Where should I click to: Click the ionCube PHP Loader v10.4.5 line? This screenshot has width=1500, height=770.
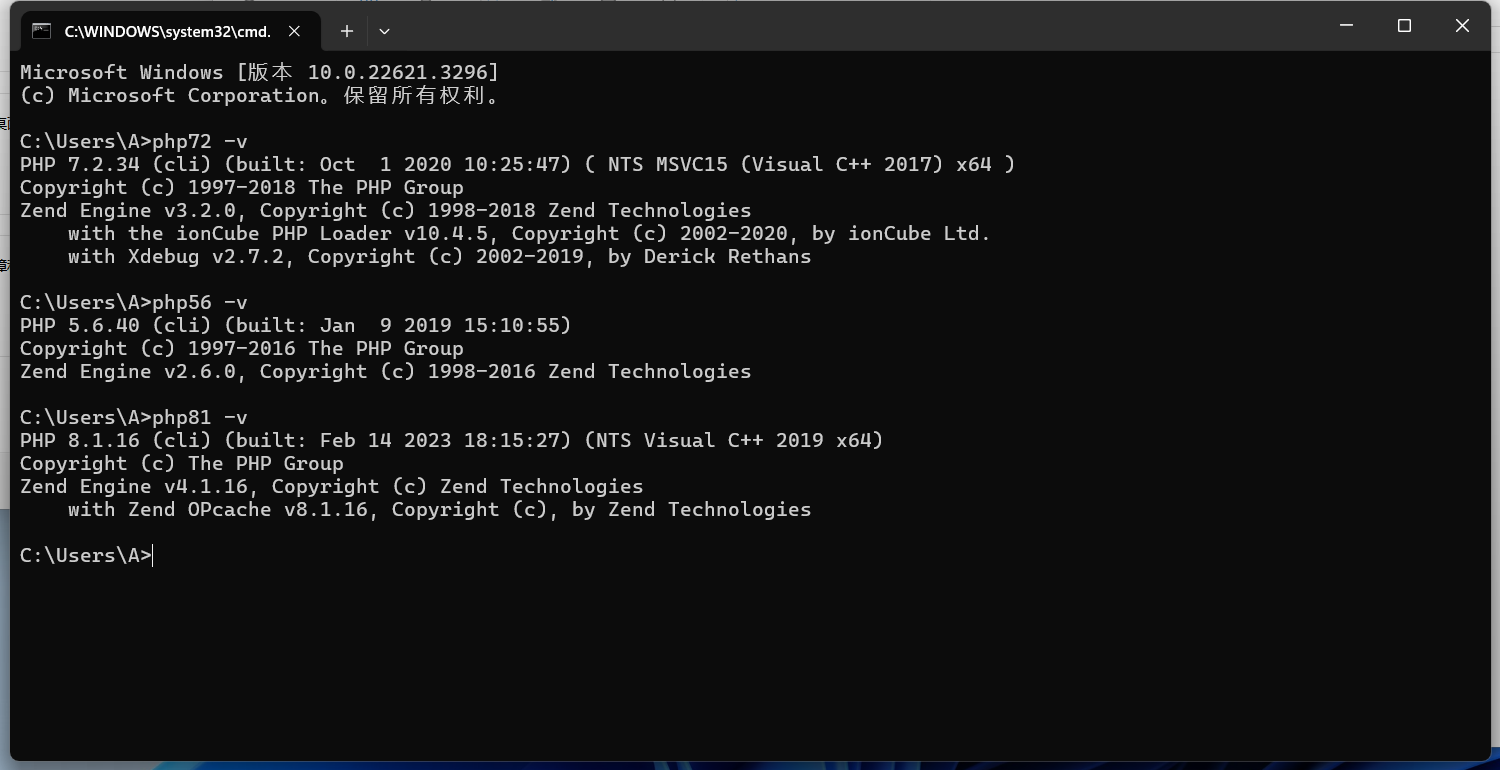click(x=528, y=233)
